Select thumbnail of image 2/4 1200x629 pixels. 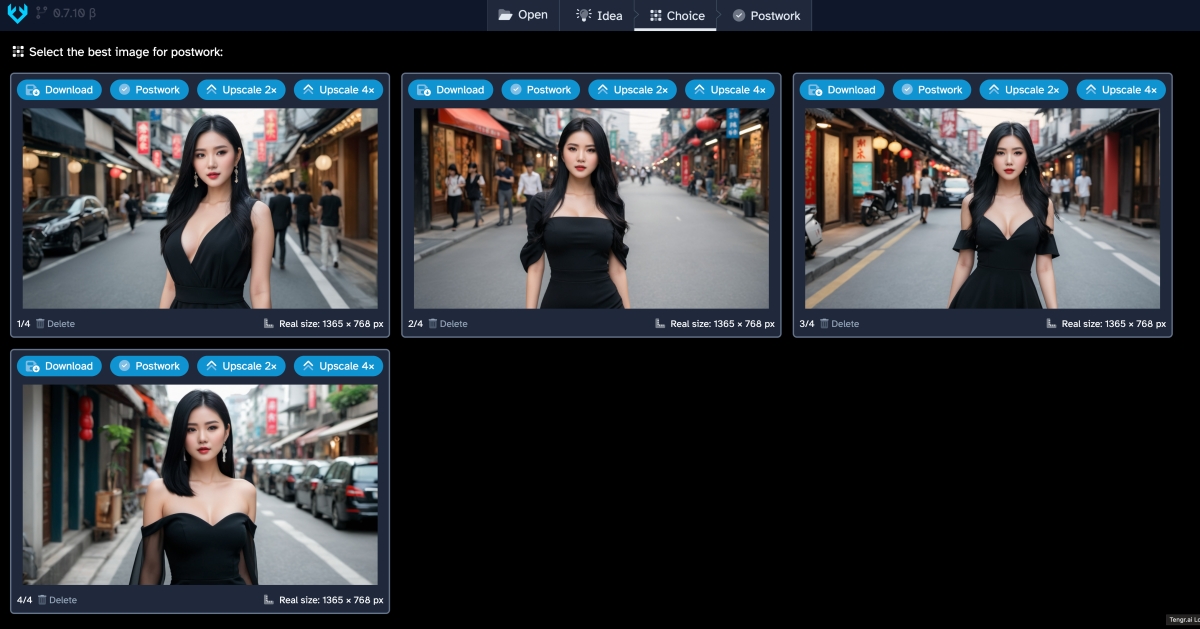(x=591, y=208)
